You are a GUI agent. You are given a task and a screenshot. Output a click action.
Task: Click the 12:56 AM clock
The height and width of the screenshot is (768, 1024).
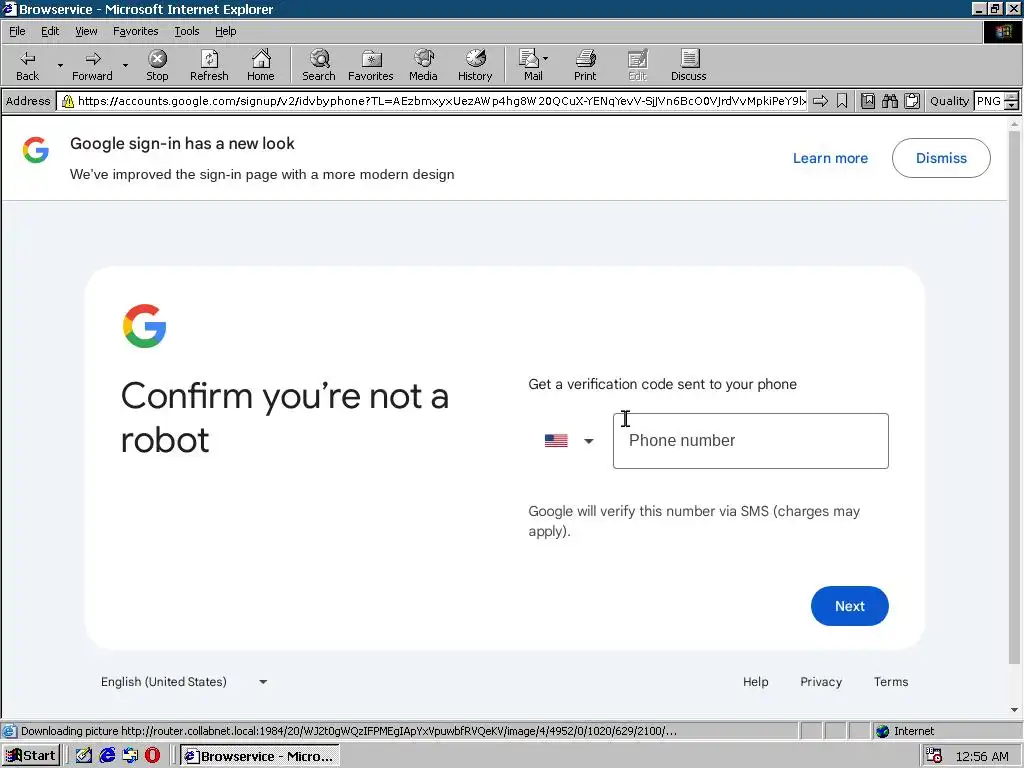click(x=982, y=756)
